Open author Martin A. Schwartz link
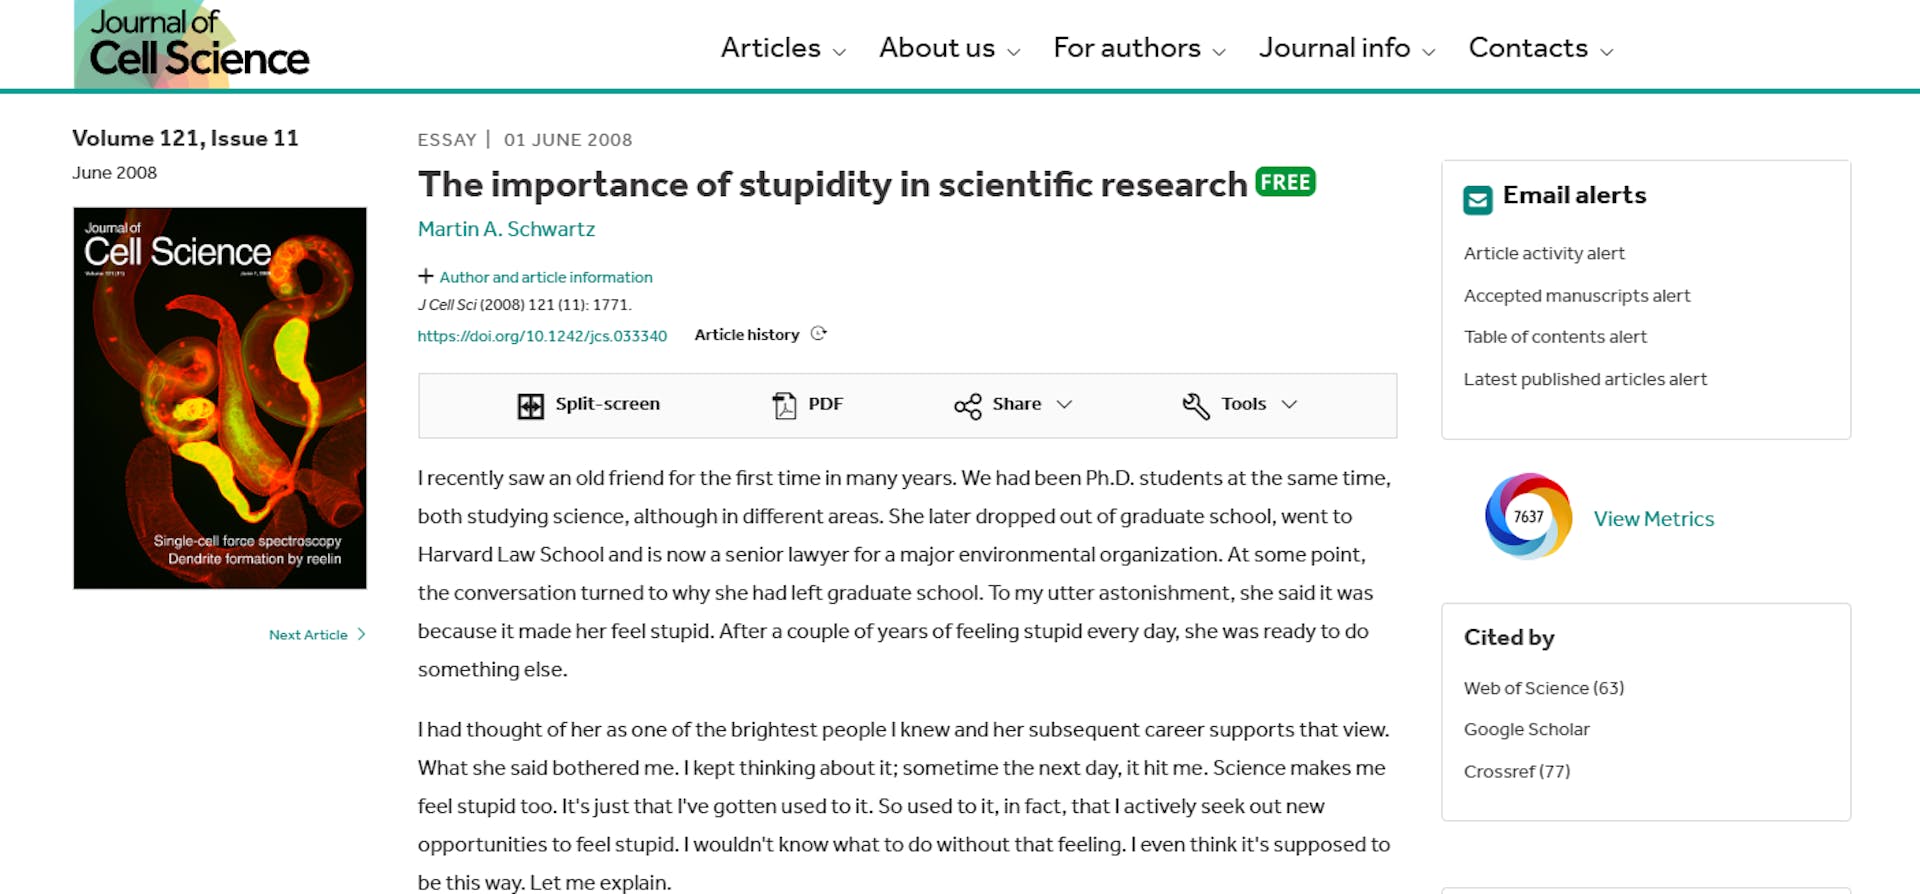This screenshot has height=894, width=1920. point(506,229)
